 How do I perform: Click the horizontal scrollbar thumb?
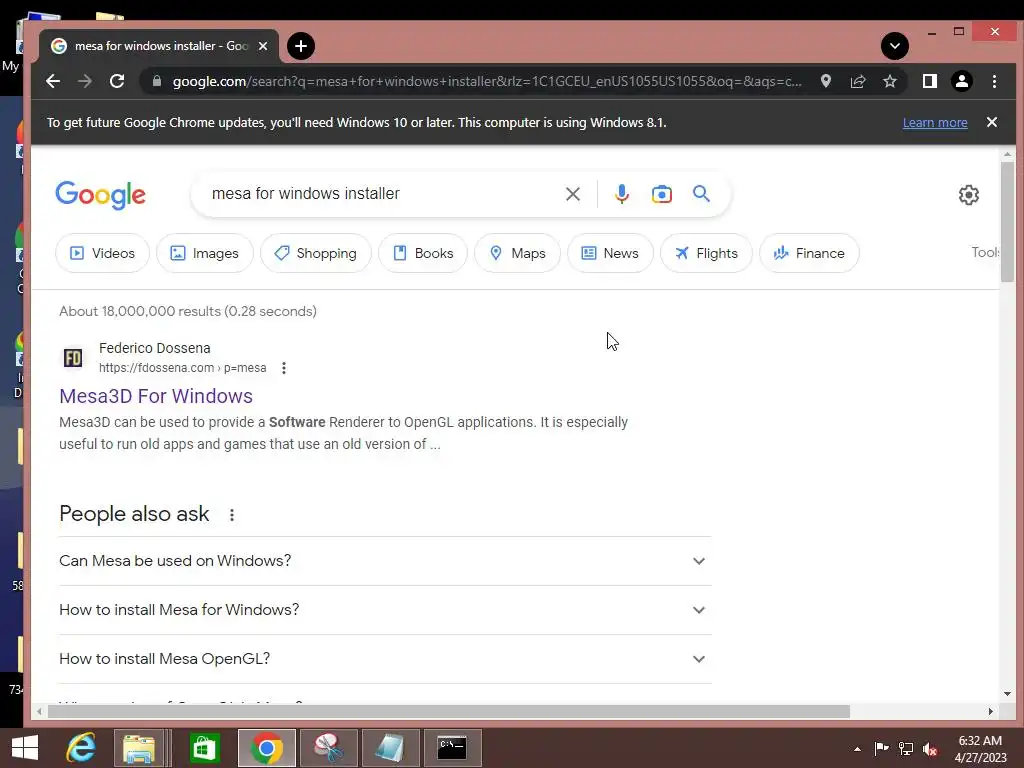tap(449, 711)
